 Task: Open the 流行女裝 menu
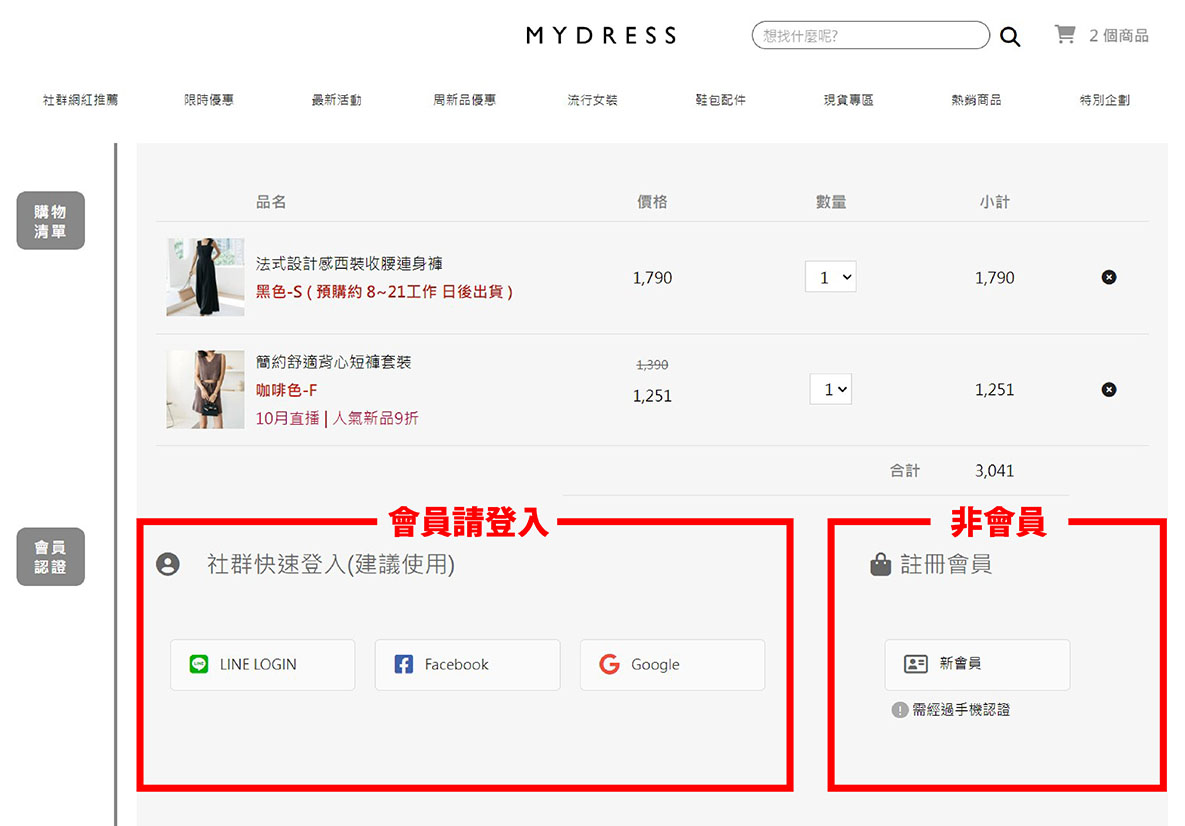pos(592,100)
